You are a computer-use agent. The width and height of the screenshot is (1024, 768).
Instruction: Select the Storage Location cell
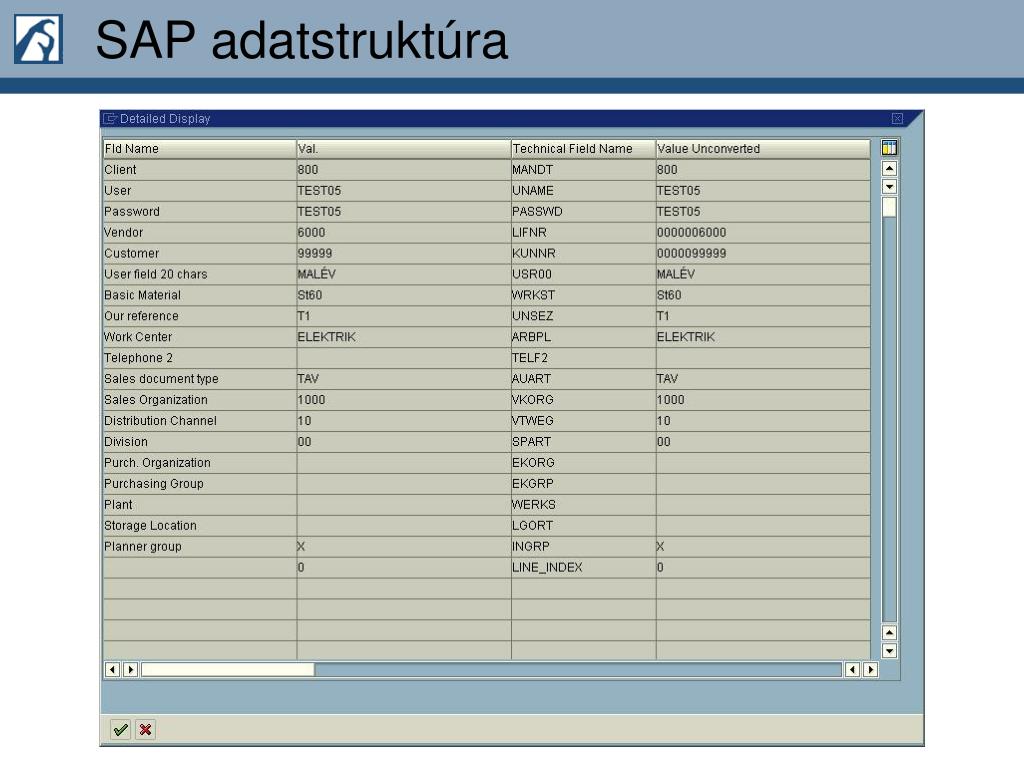click(x=199, y=525)
